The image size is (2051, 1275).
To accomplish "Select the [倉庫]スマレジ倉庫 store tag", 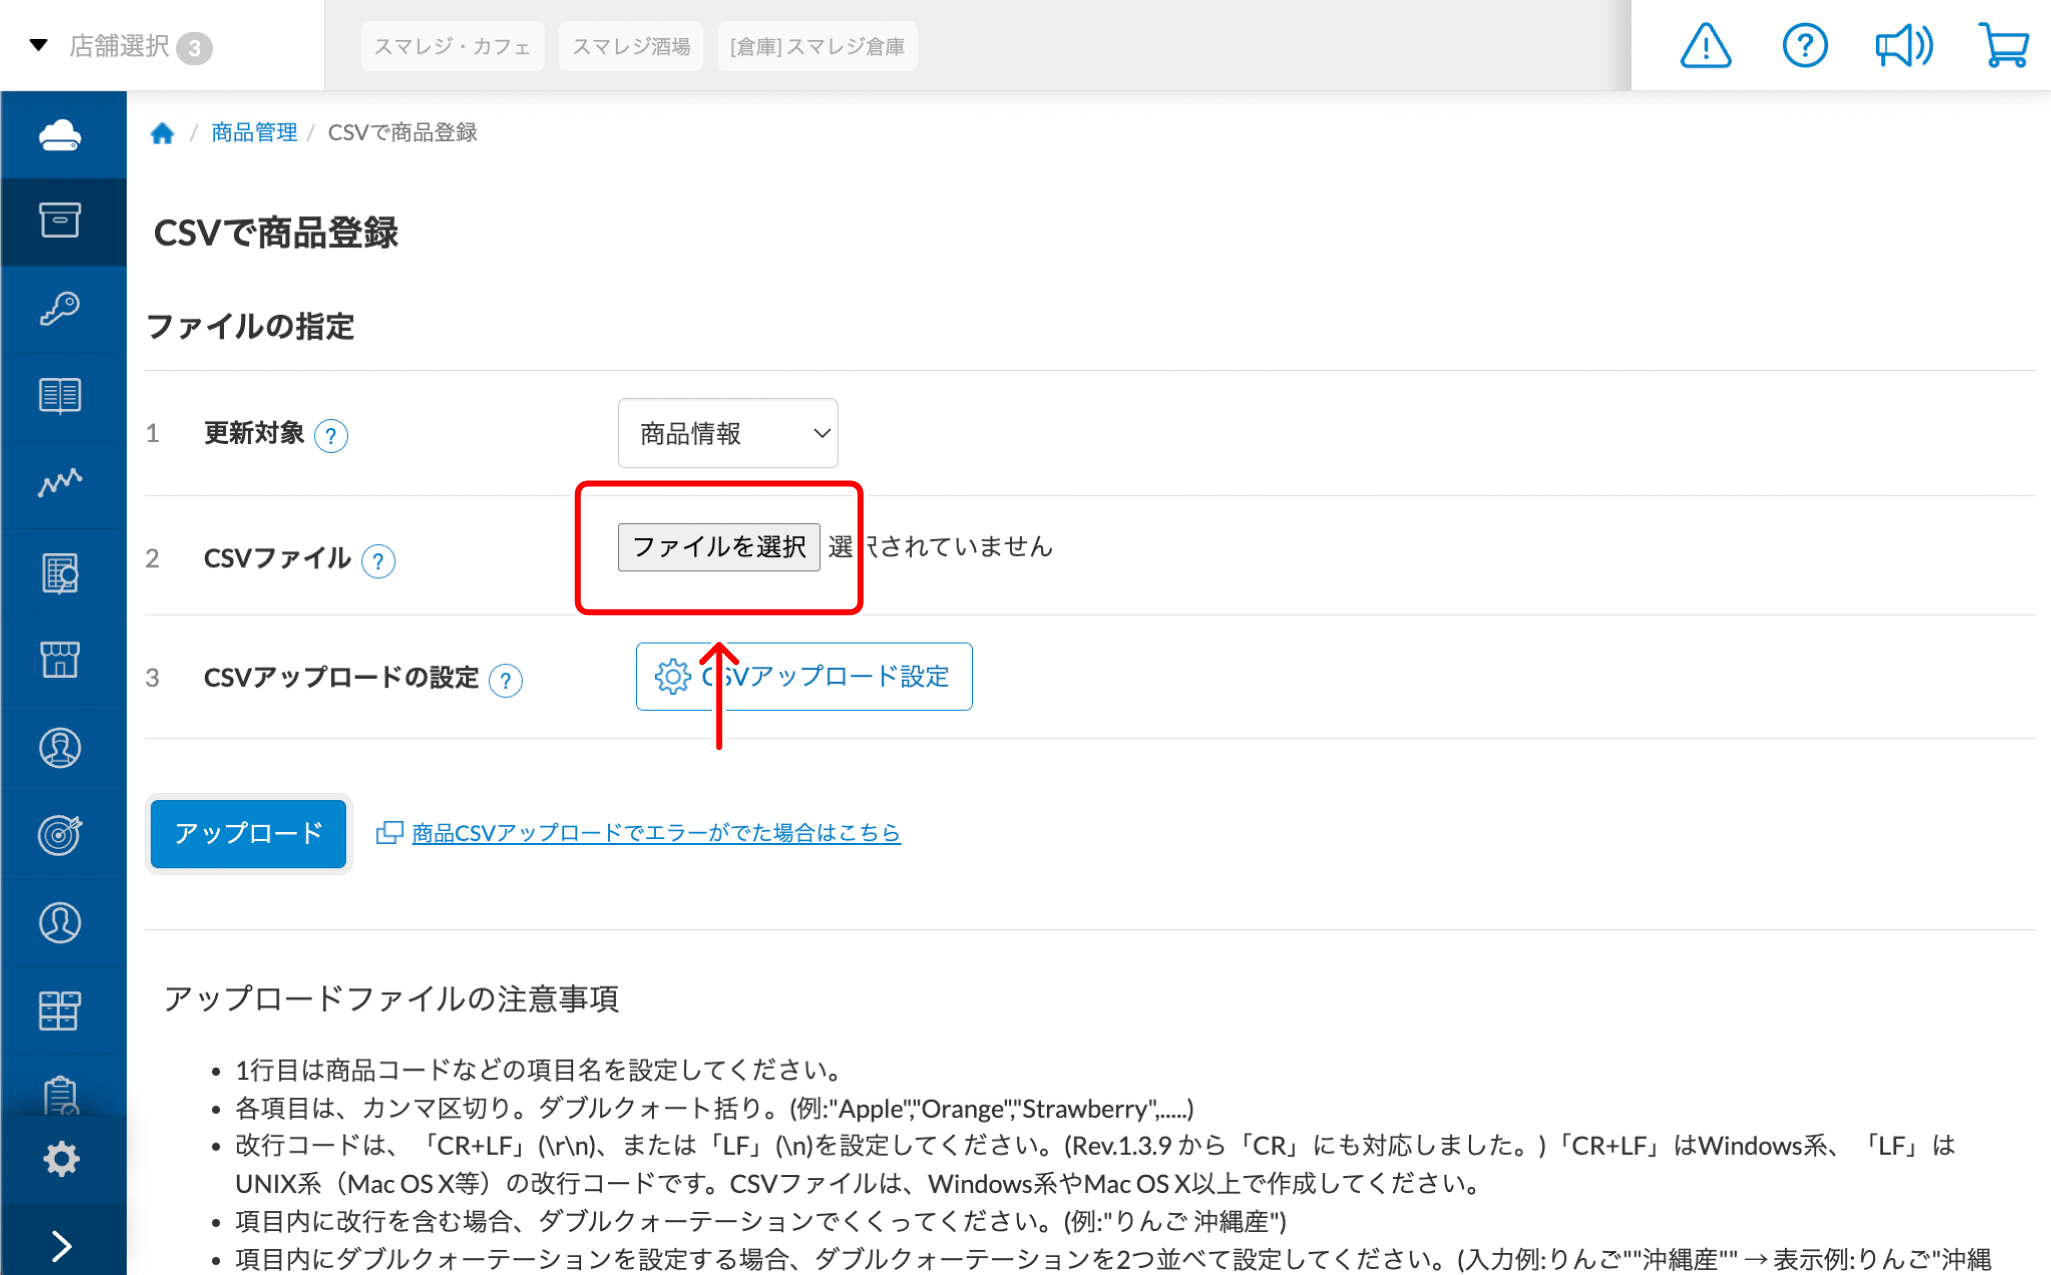I will 817,46.
